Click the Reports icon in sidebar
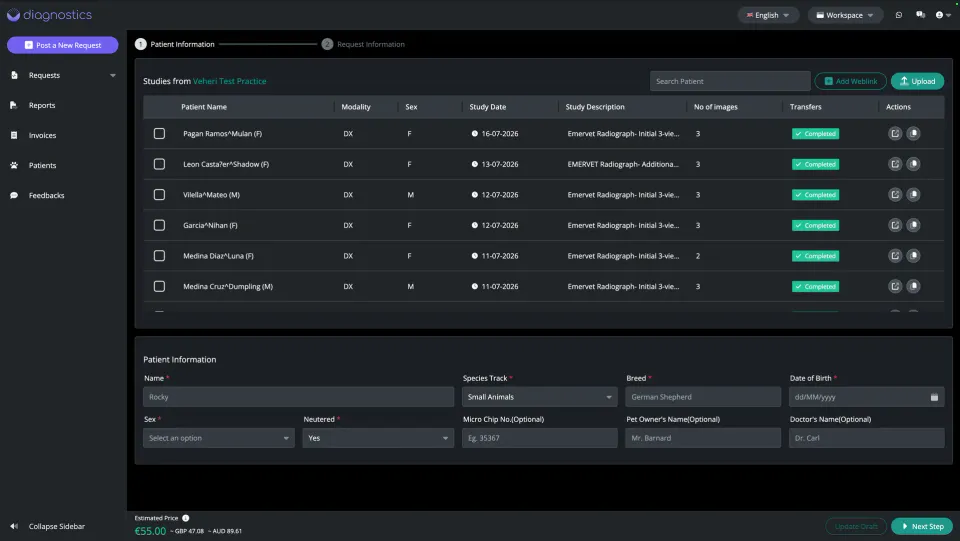 [x=13, y=105]
